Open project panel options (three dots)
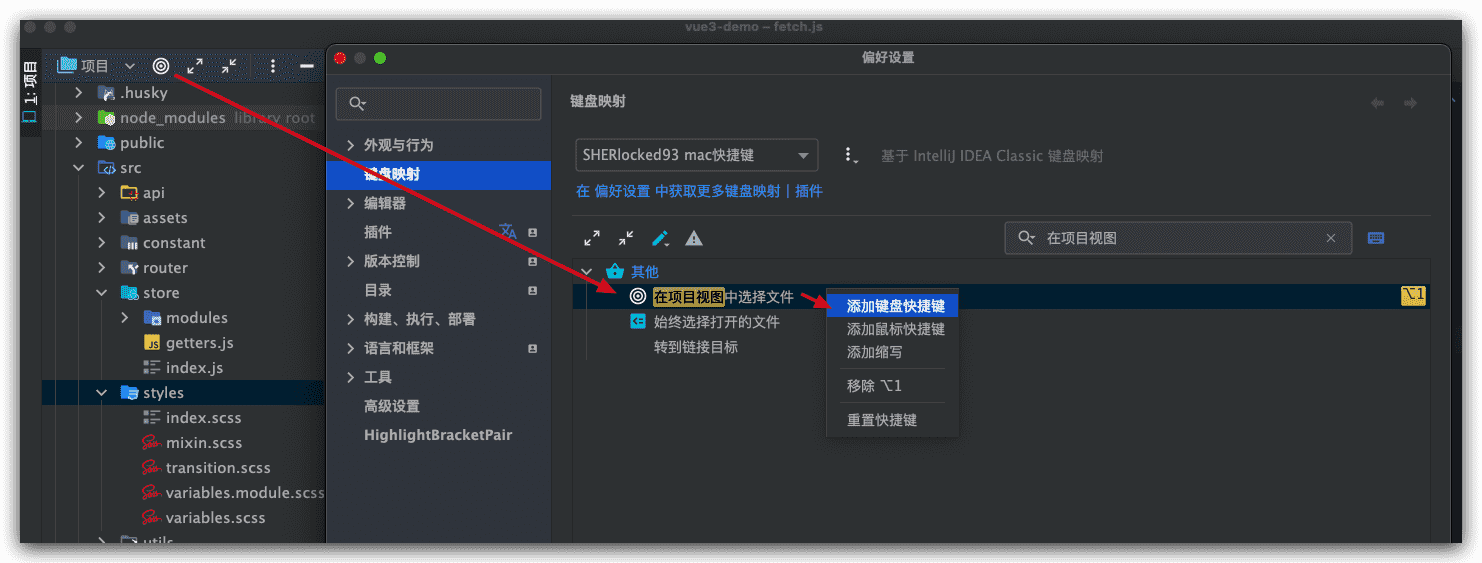This screenshot has width=1482, height=563. pyautogui.click(x=273, y=66)
